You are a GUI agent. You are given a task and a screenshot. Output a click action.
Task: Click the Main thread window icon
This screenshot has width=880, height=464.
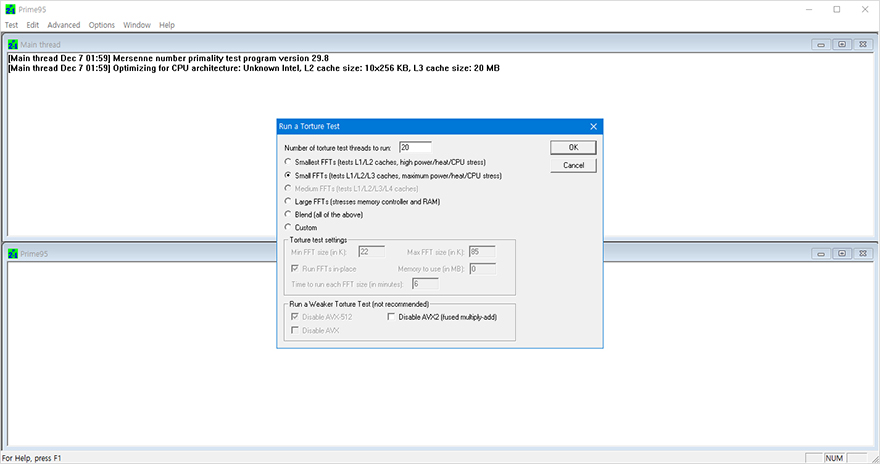(x=13, y=44)
